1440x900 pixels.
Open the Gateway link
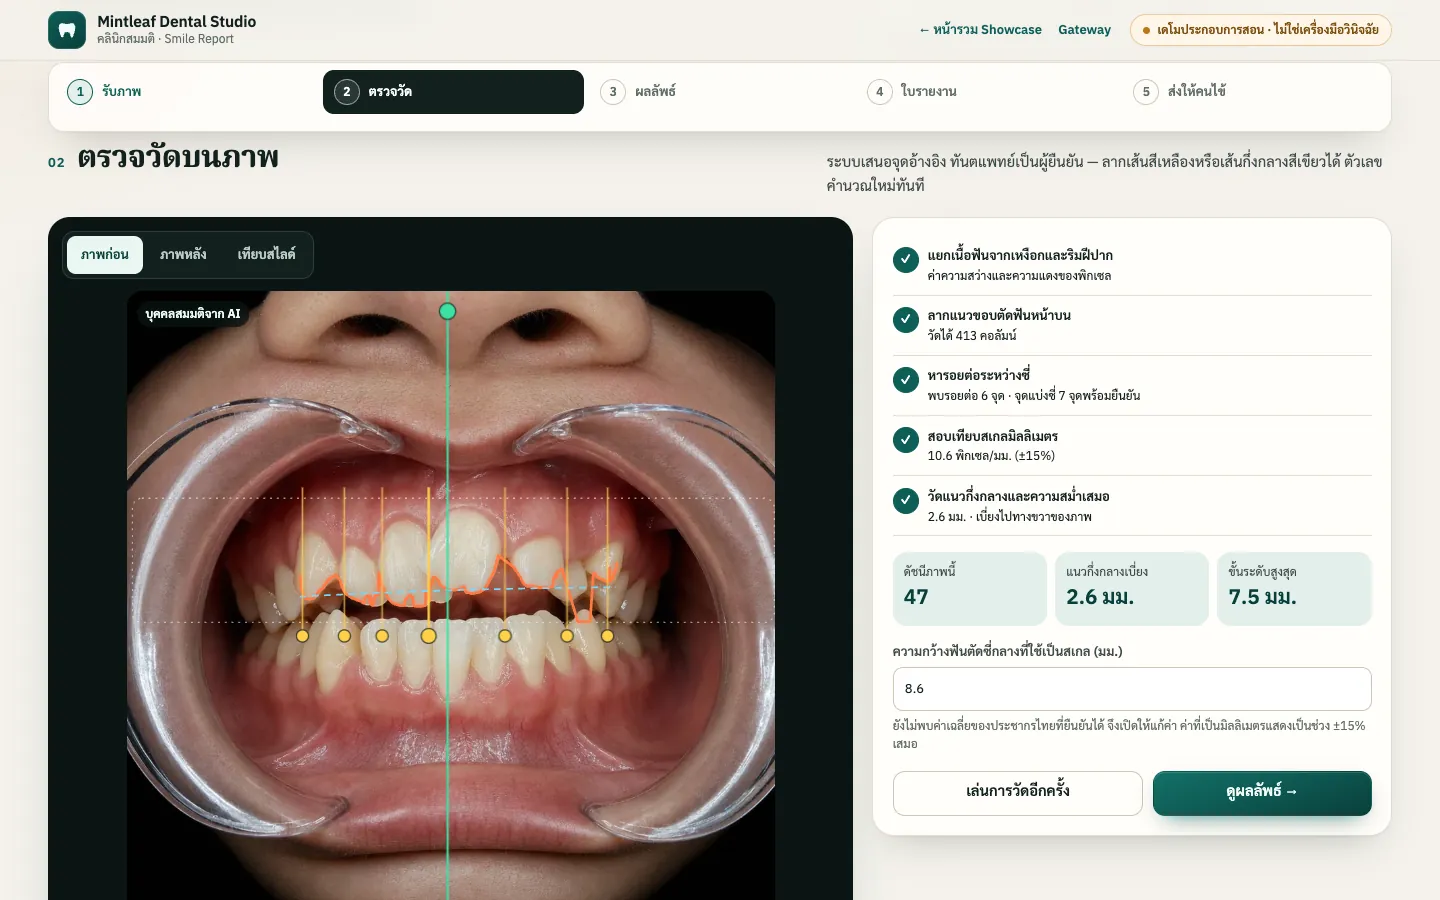coord(1085,30)
